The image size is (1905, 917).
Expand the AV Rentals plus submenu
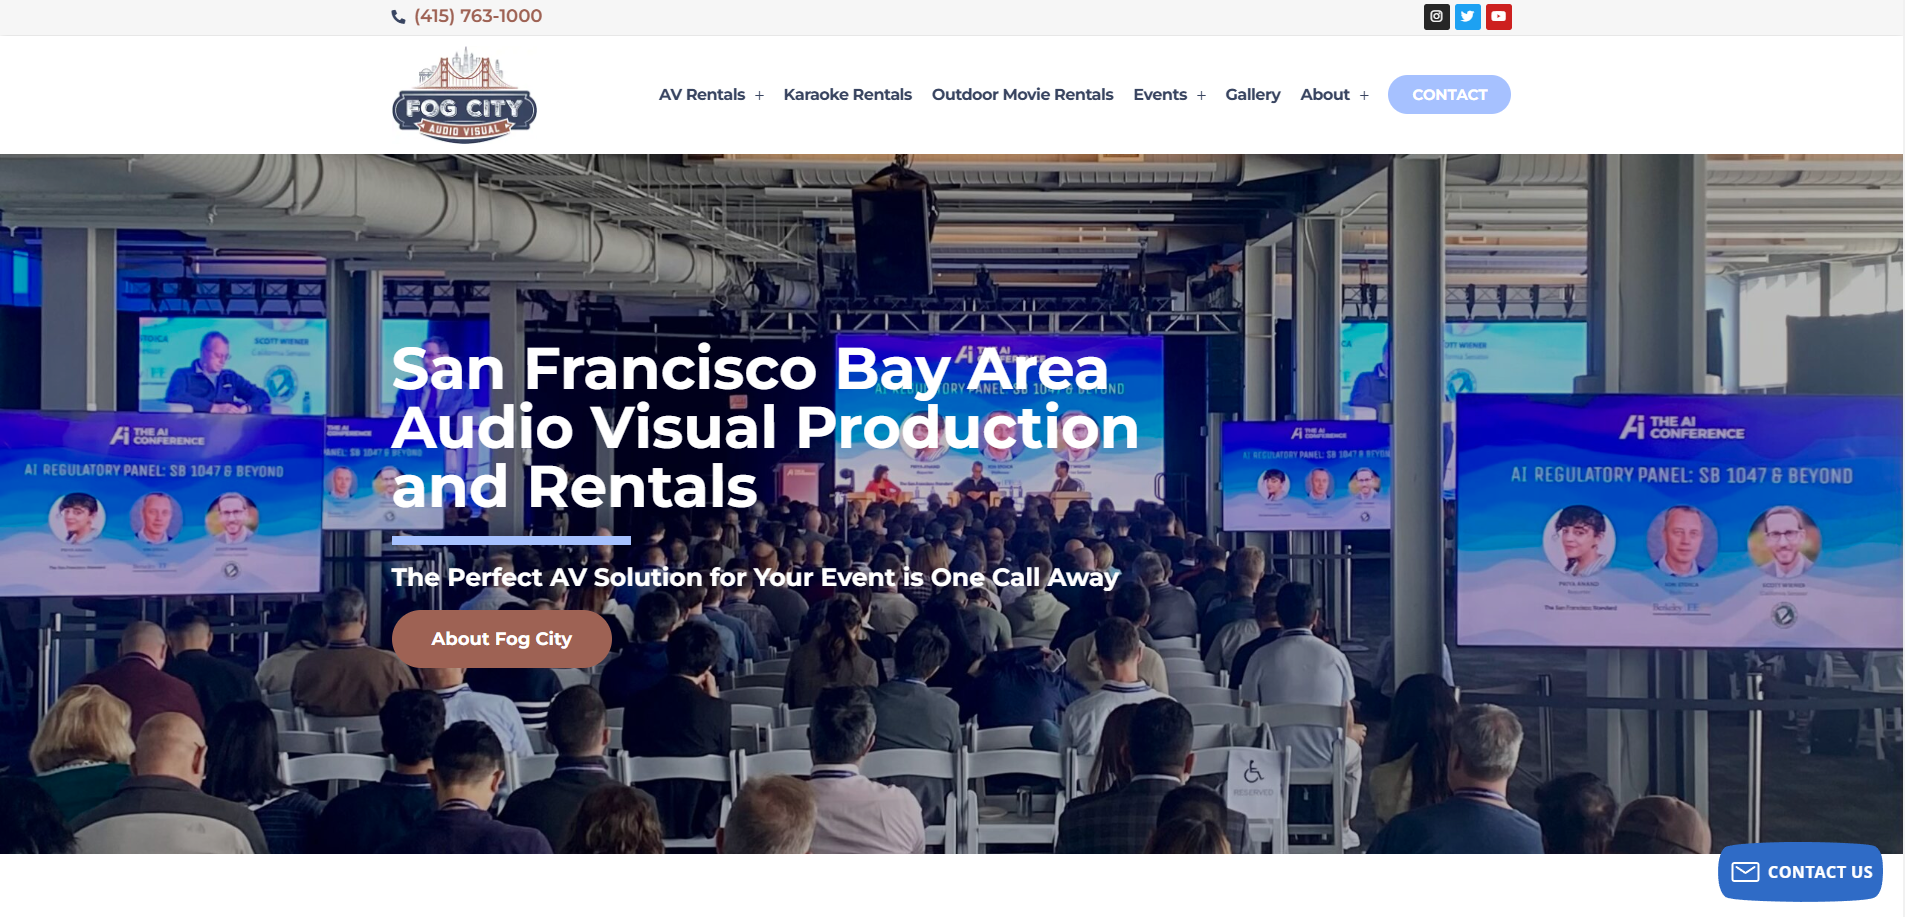(759, 95)
